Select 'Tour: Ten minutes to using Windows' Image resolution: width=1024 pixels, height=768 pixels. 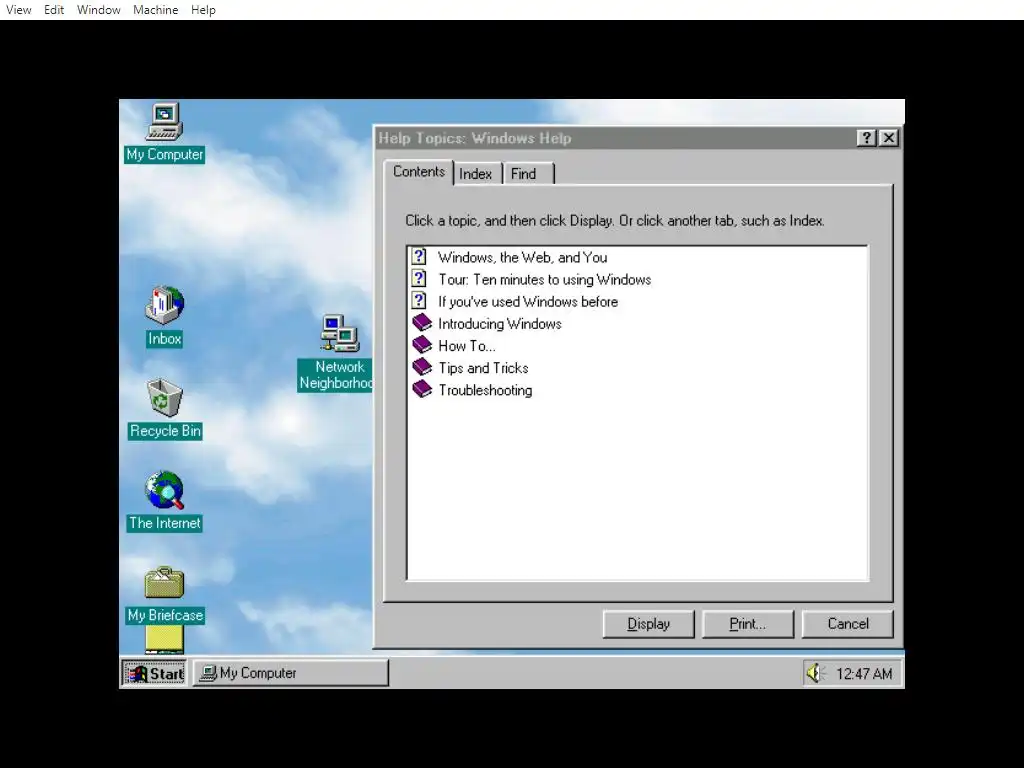pyautogui.click(x=545, y=280)
